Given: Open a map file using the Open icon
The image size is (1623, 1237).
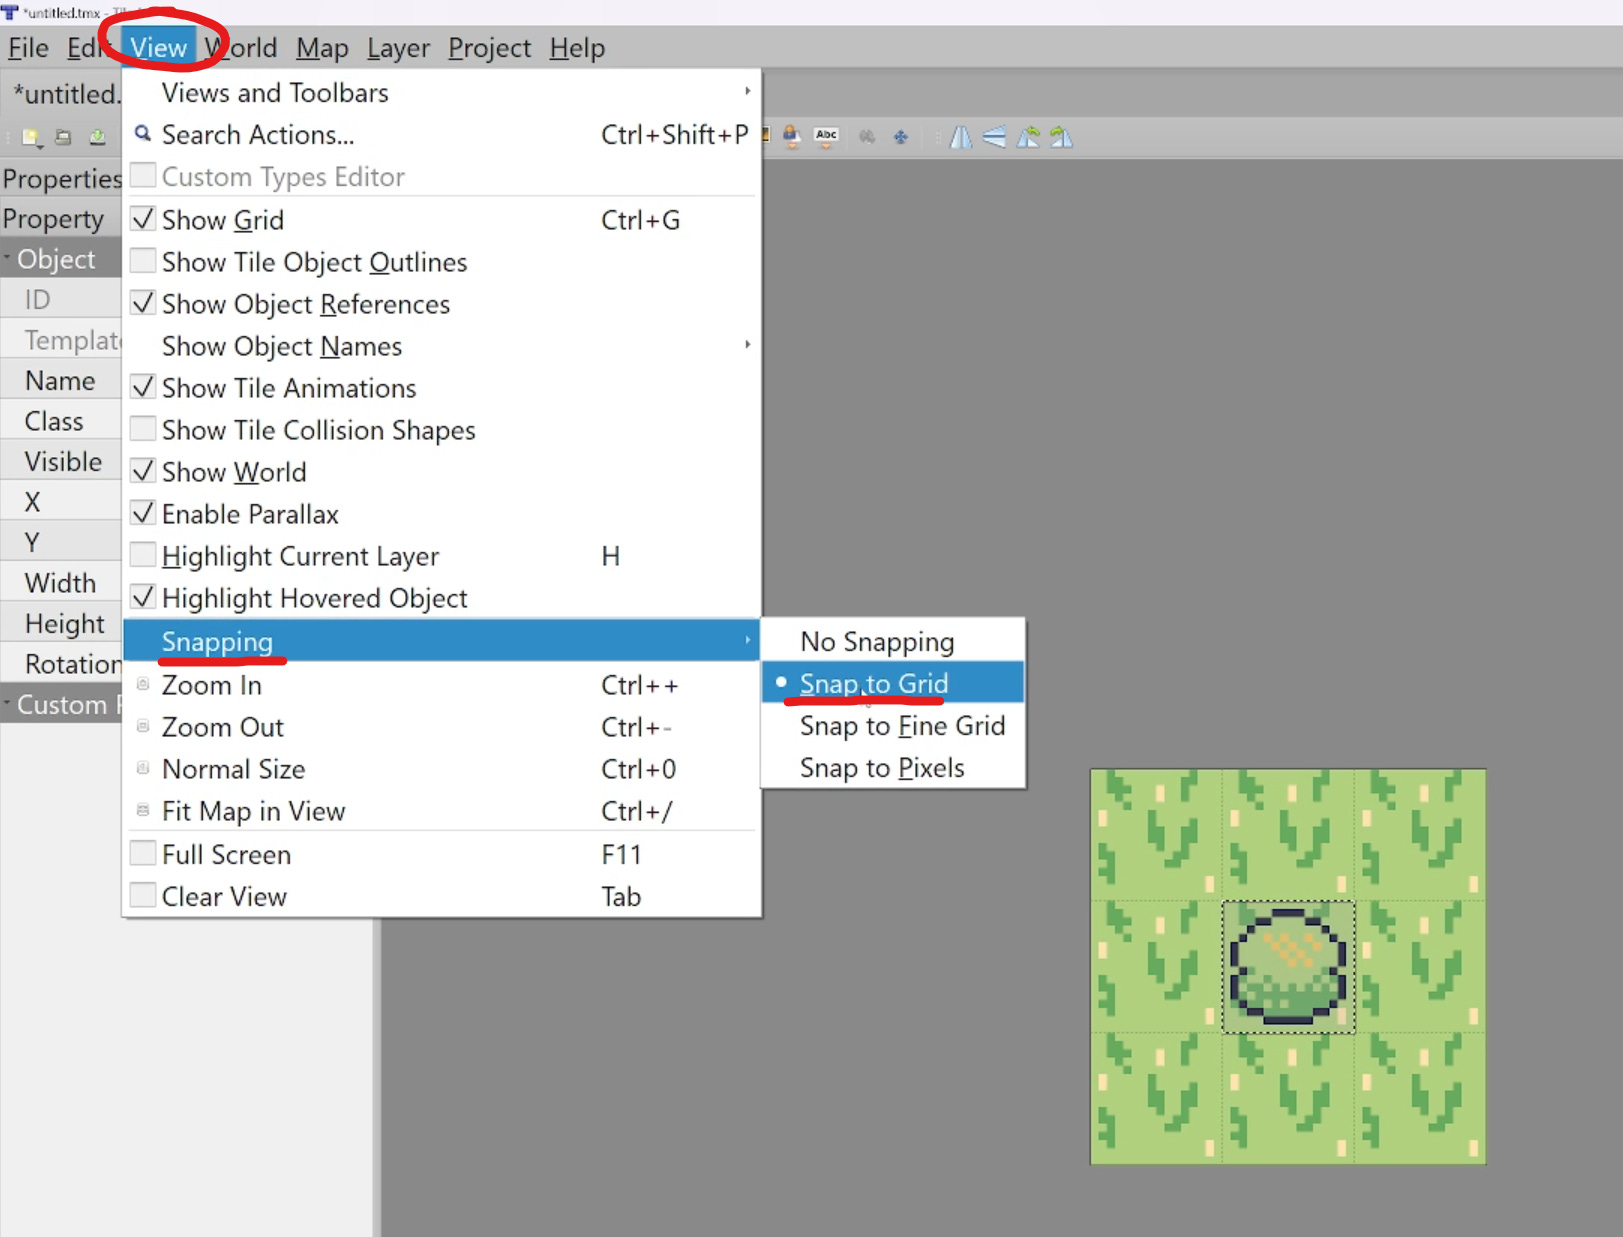Looking at the screenshot, I should tap(62, 137).
